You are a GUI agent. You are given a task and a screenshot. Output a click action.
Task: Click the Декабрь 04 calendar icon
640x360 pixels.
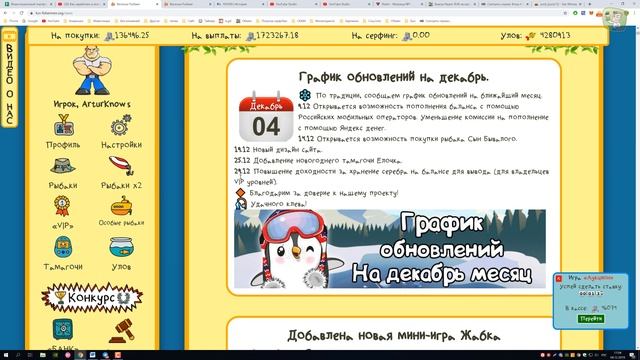(x=266, y=117)
